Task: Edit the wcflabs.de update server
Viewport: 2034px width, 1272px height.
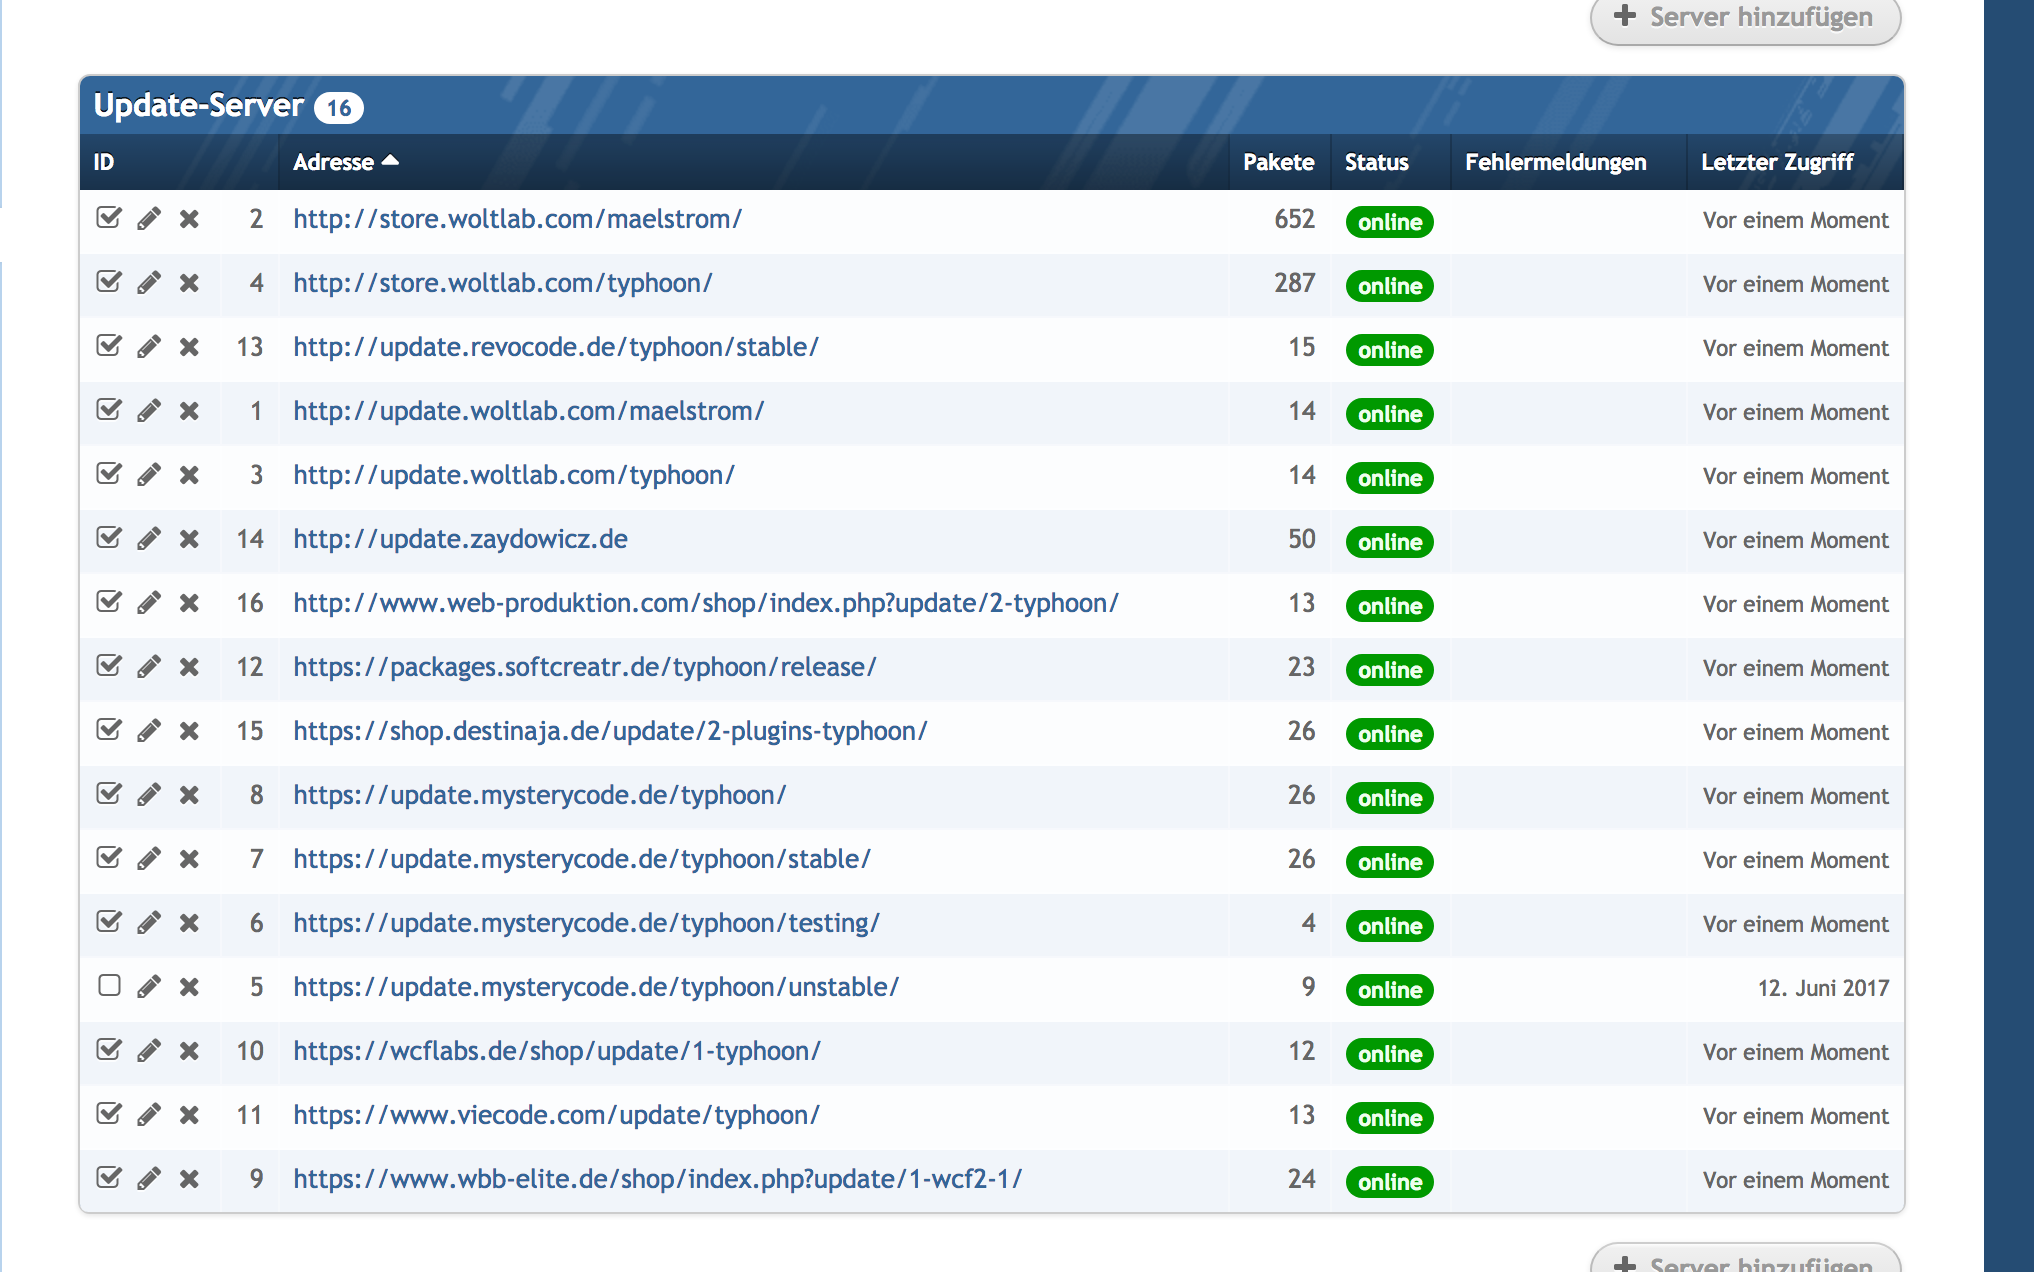Action: (x=149, y=1051)
